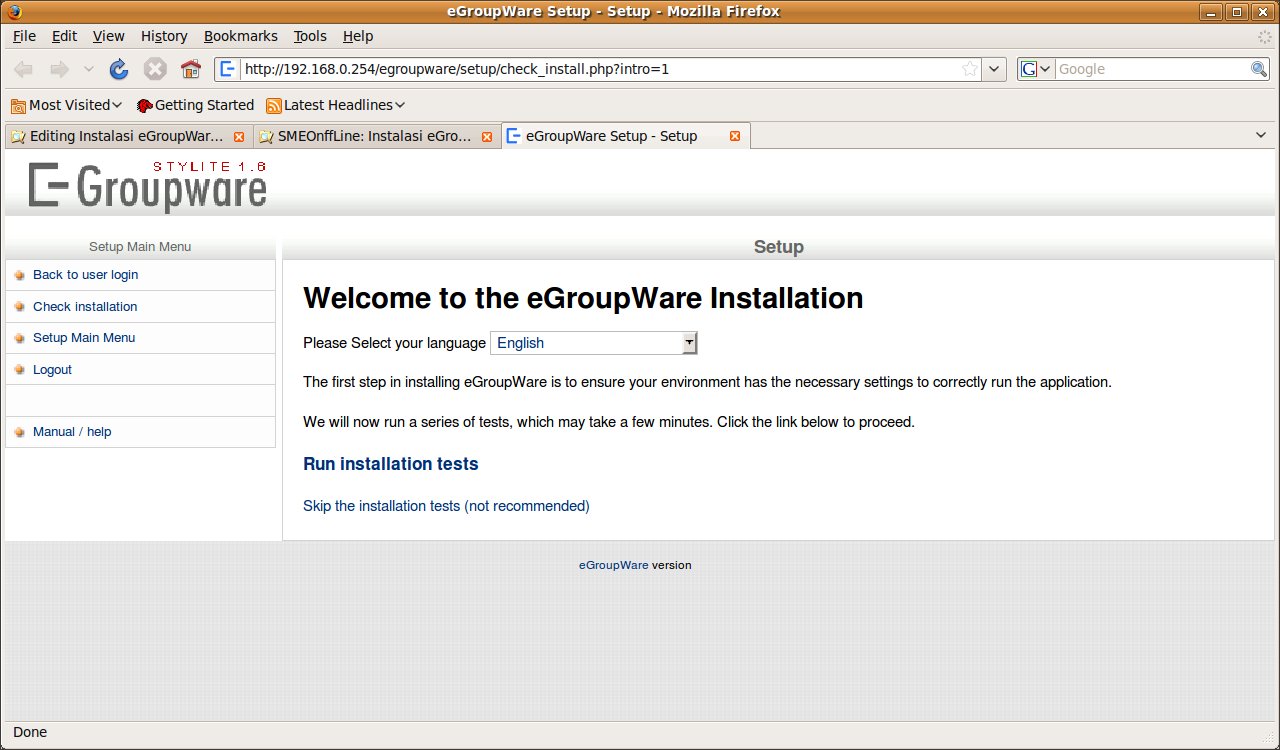Open the language selection dropdown
Image resolution: width=1280 pixels, height=750 pixels.
(593, 343)
